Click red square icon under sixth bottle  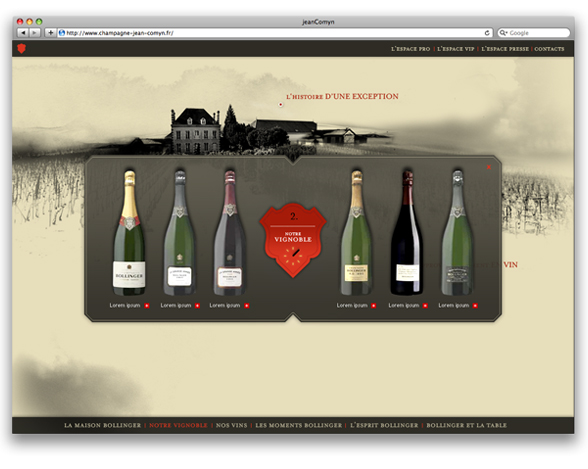(x=475, y=306)
